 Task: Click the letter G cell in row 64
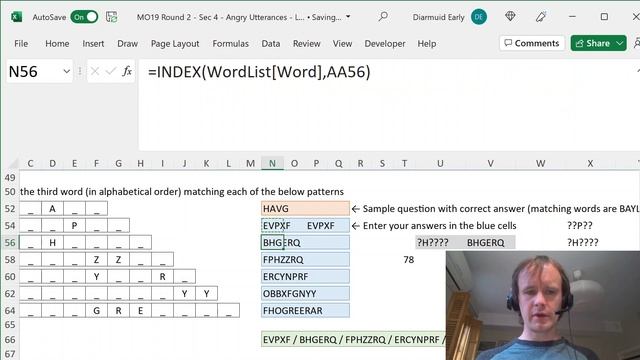pyautogui.click(x=96, y=311)
